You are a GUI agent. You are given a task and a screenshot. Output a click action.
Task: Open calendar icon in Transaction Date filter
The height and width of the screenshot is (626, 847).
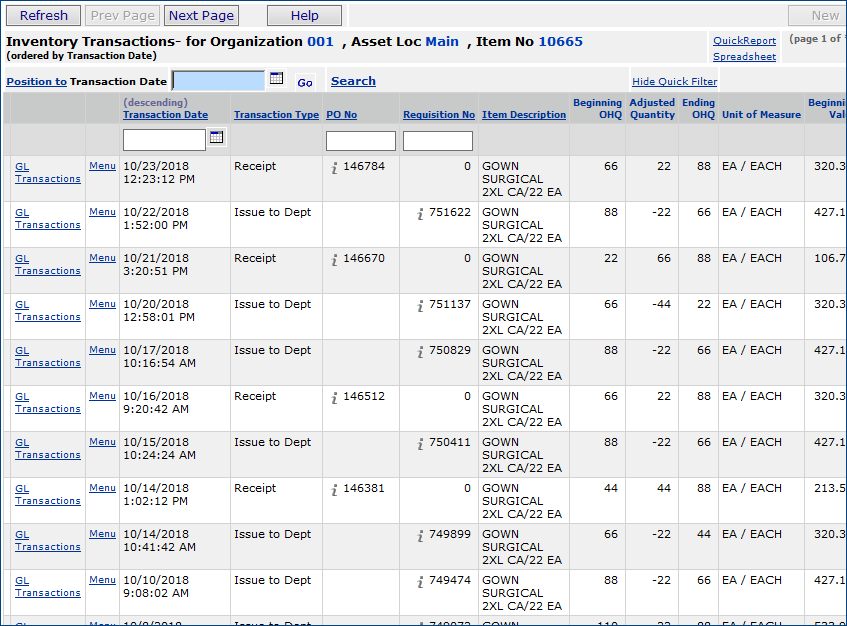point(216,137)
